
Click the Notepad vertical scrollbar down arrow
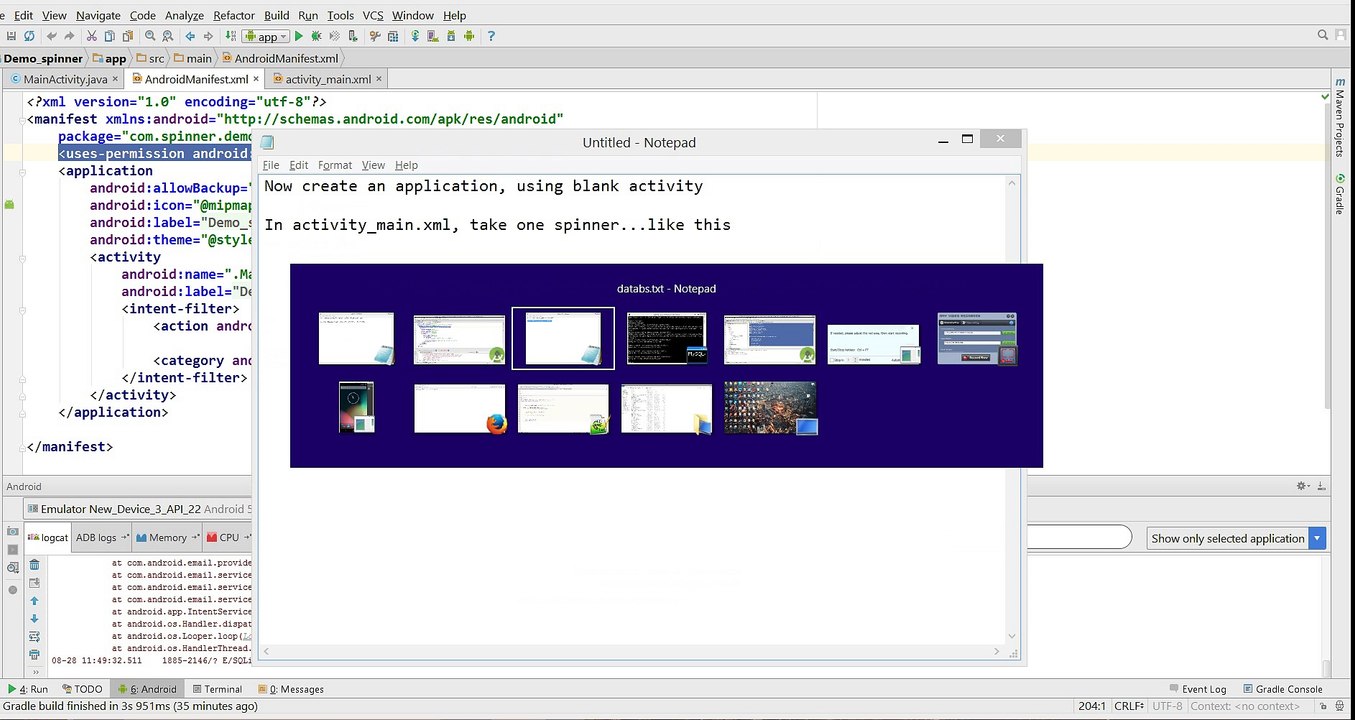point(1012,636)
